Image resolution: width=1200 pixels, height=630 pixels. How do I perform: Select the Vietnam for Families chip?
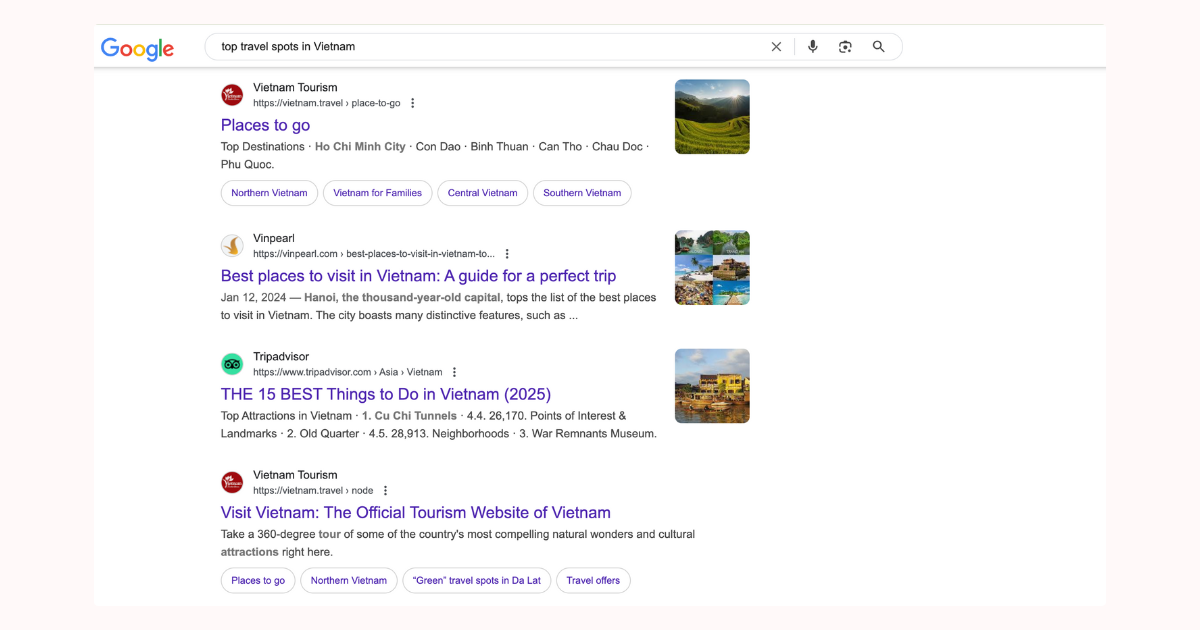coord(377,193)
